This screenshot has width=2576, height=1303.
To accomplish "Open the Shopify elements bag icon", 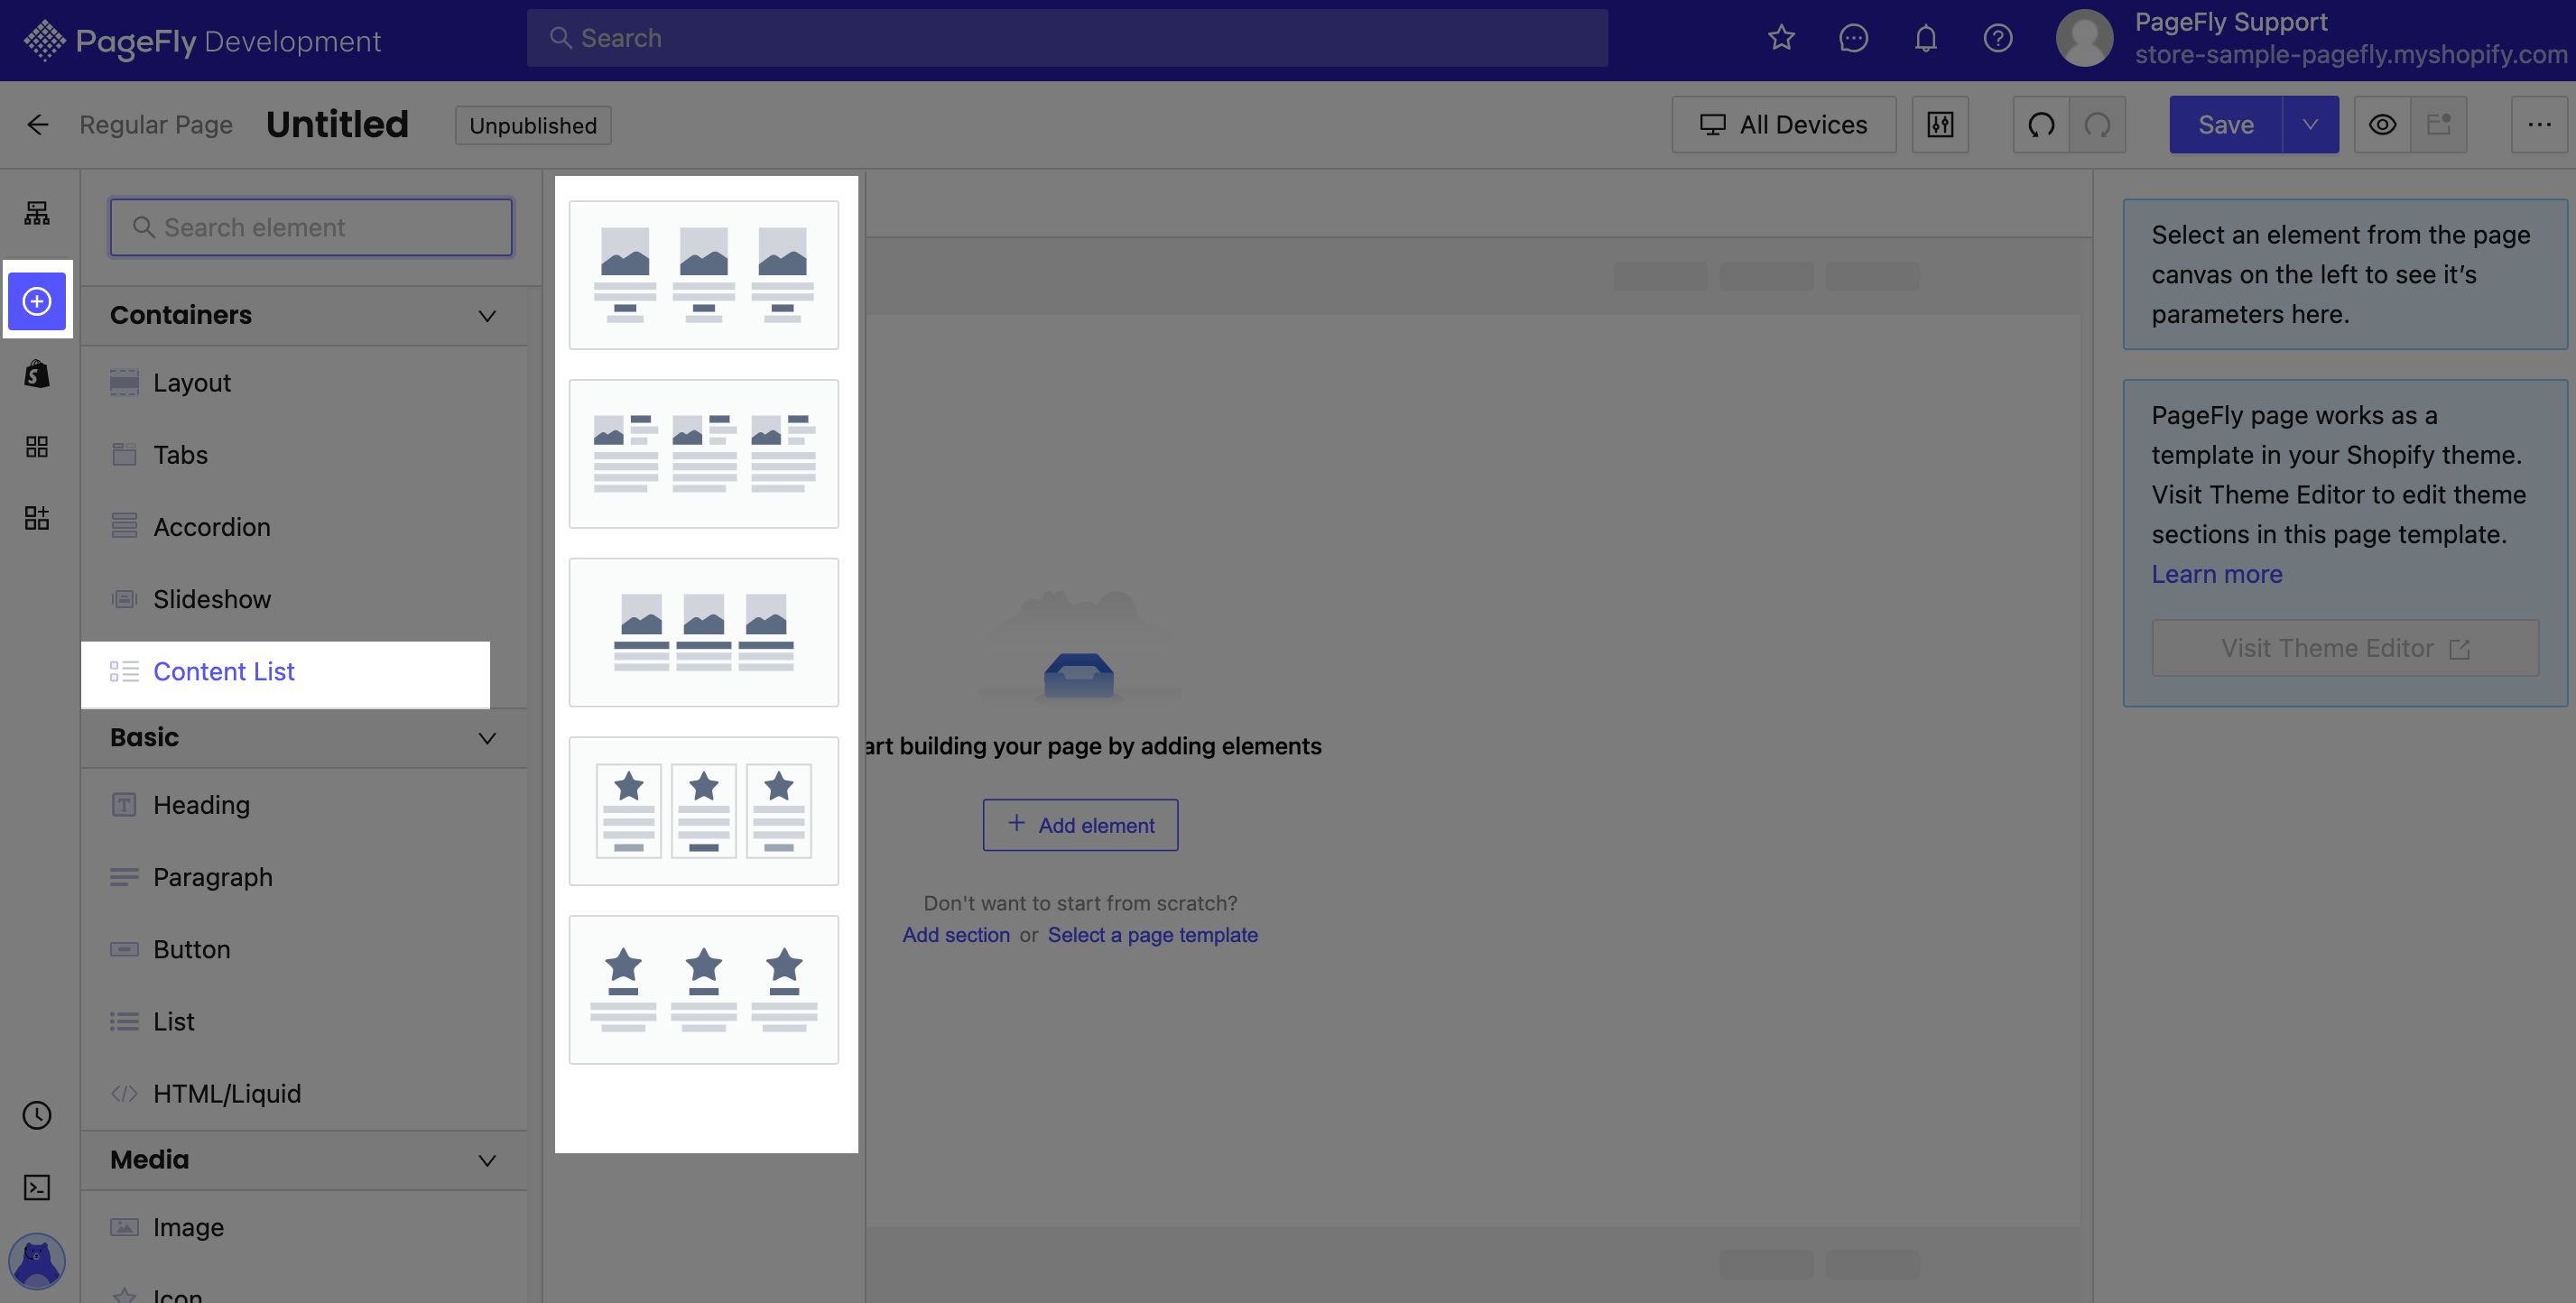I will pos(37,374).
